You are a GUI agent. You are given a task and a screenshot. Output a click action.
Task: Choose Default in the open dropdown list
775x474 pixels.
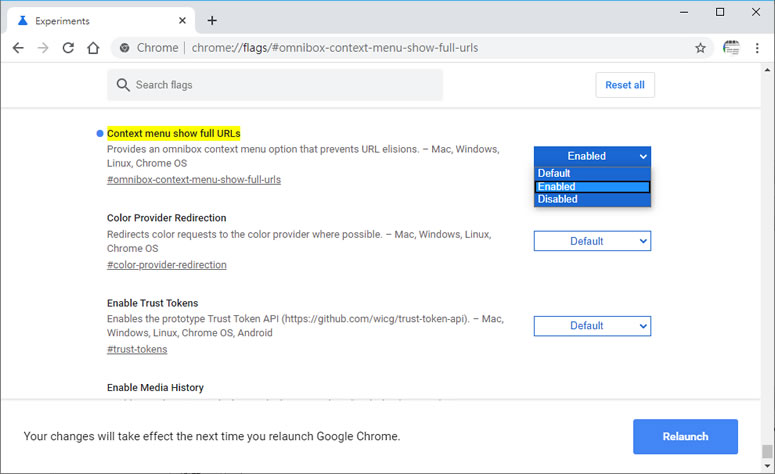click(x=592, y=173)
